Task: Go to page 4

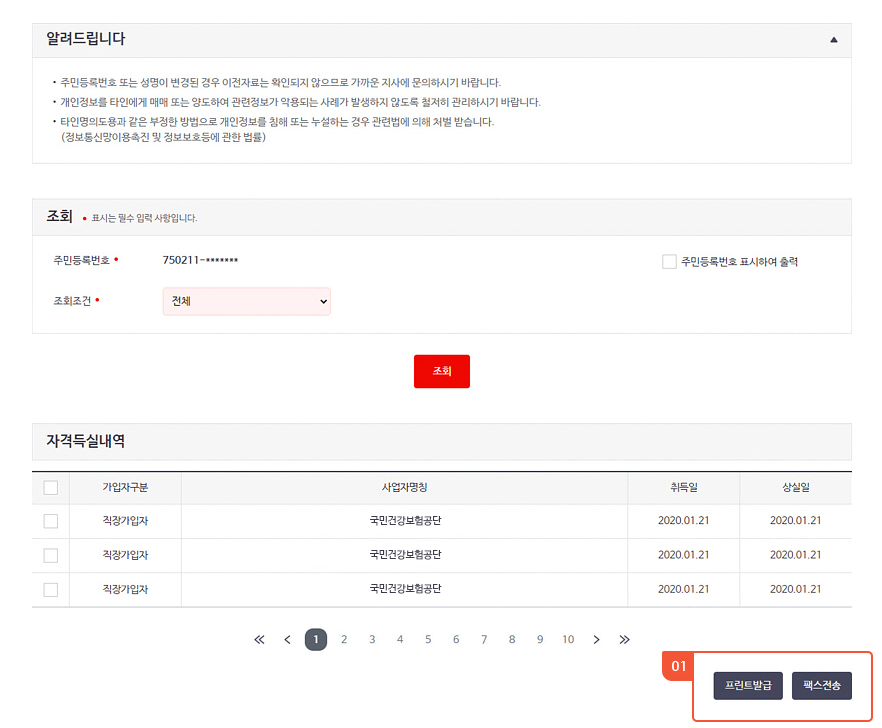Action: tap(400, 640)
